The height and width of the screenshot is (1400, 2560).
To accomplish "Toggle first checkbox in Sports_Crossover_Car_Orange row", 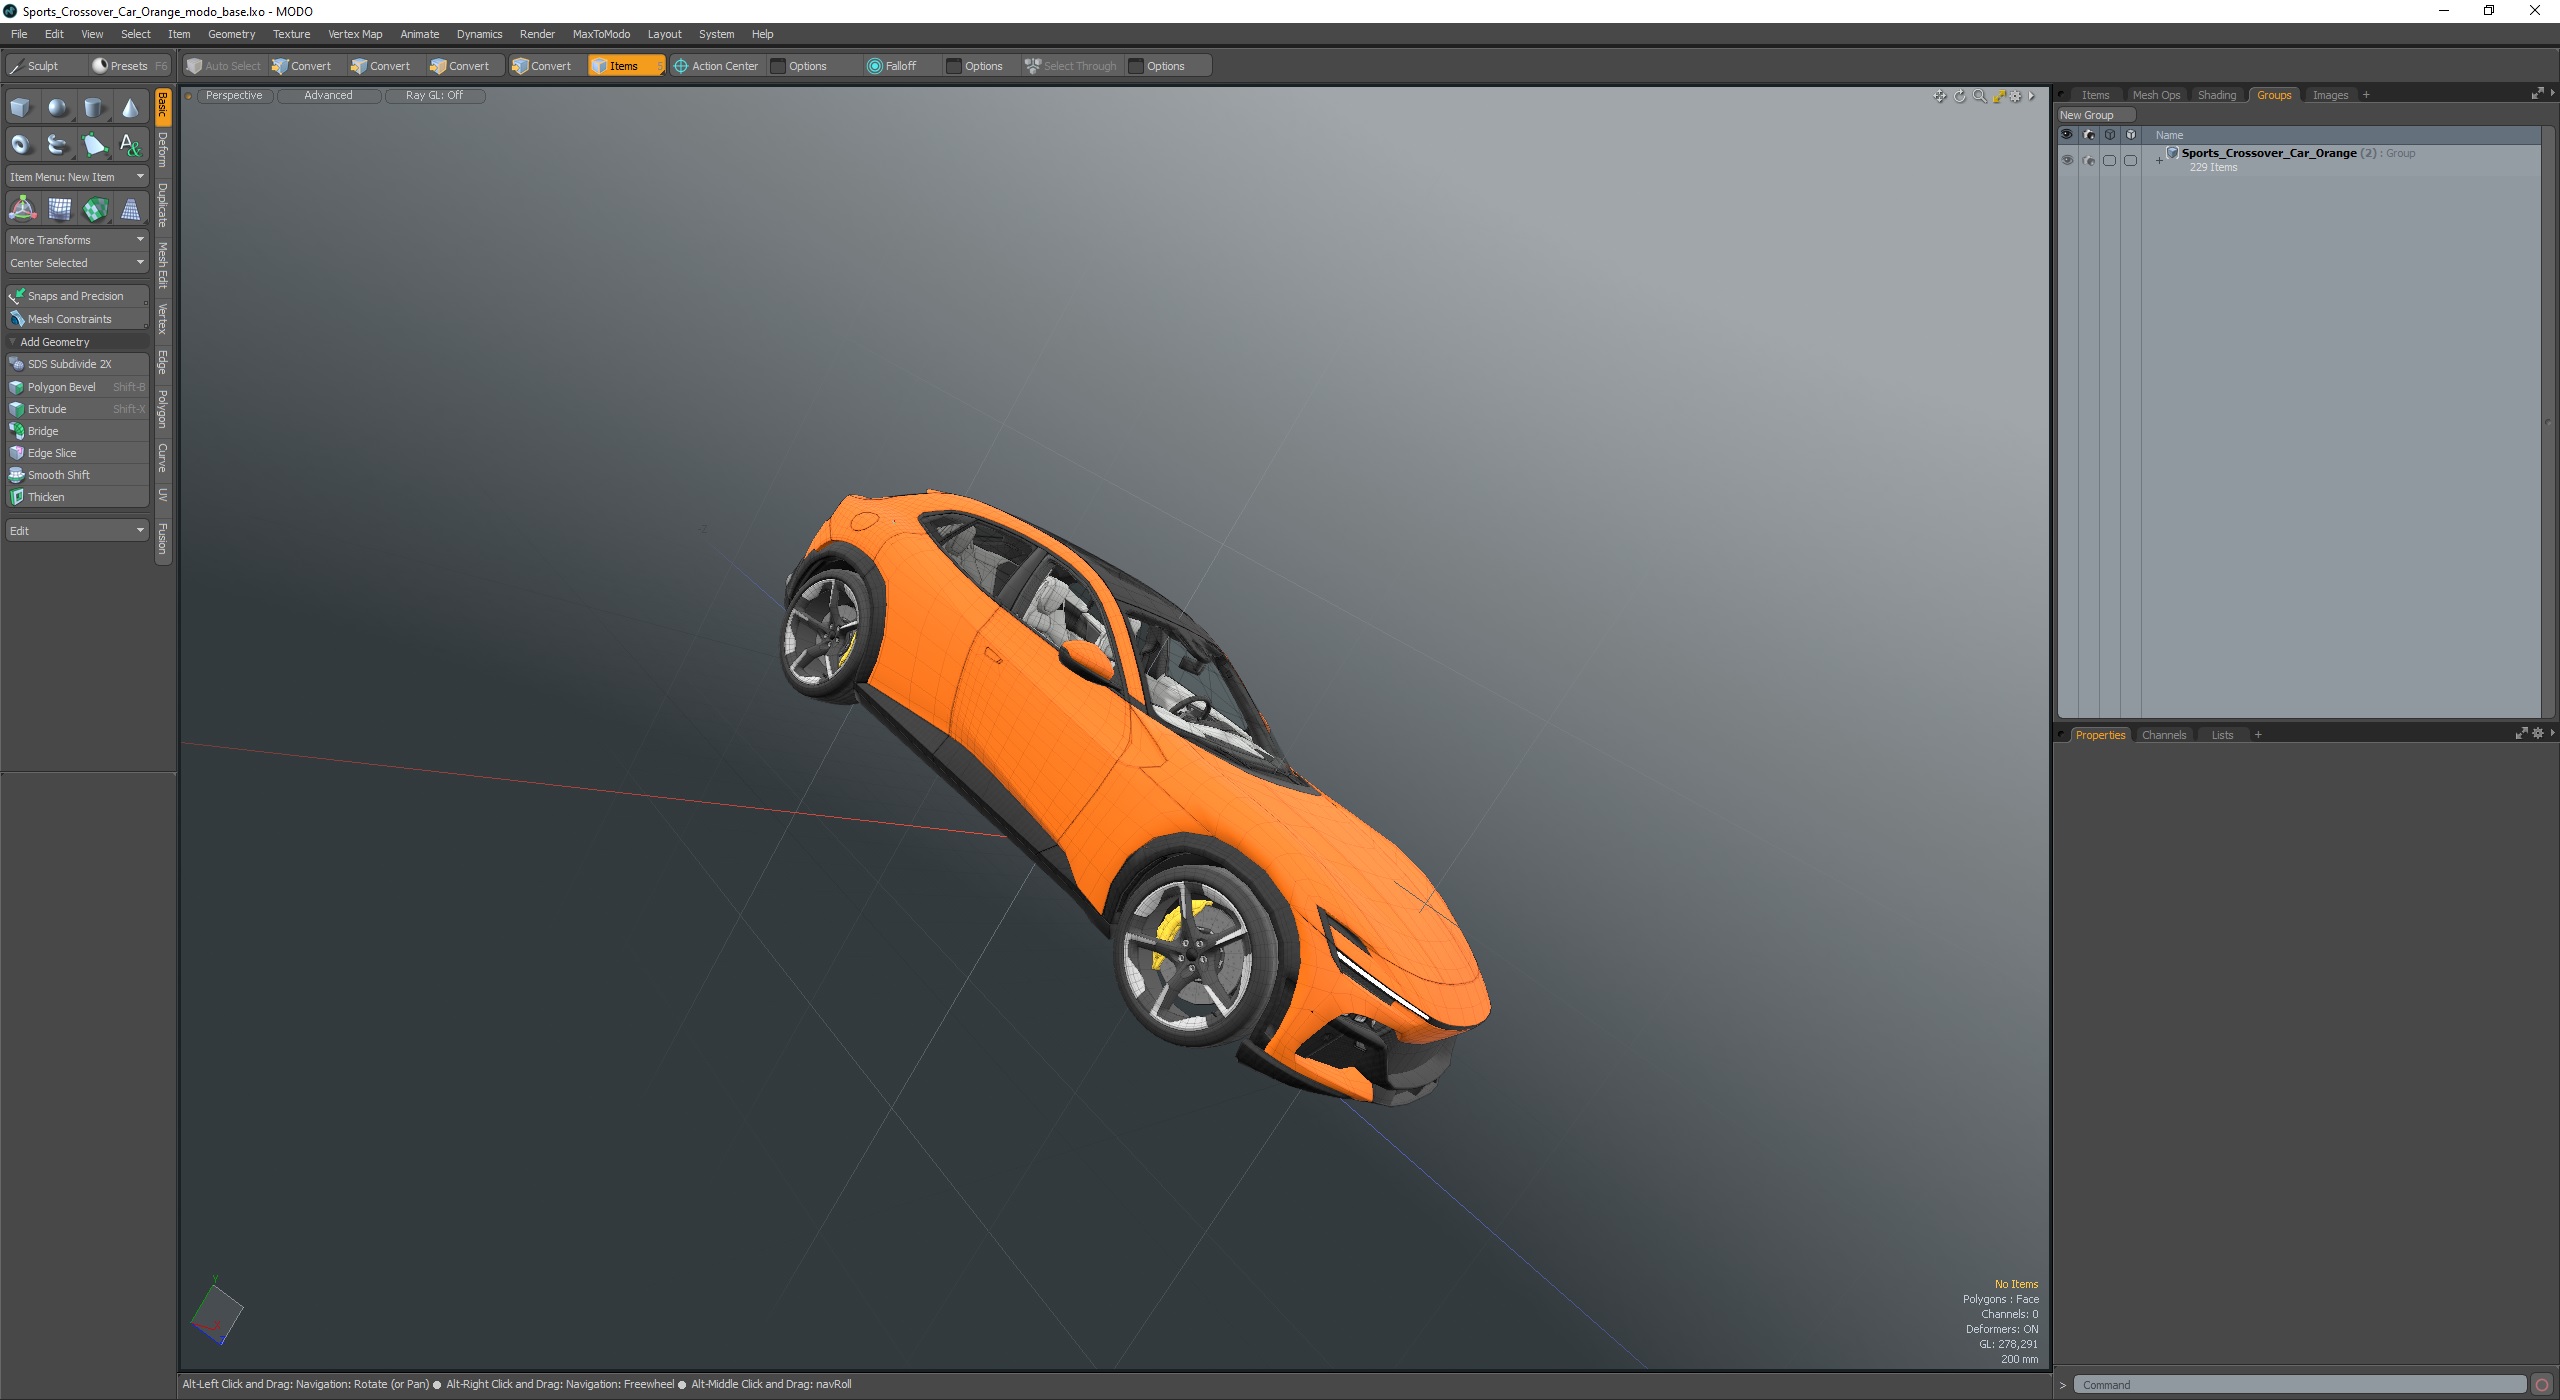I will click(2109, 160).
